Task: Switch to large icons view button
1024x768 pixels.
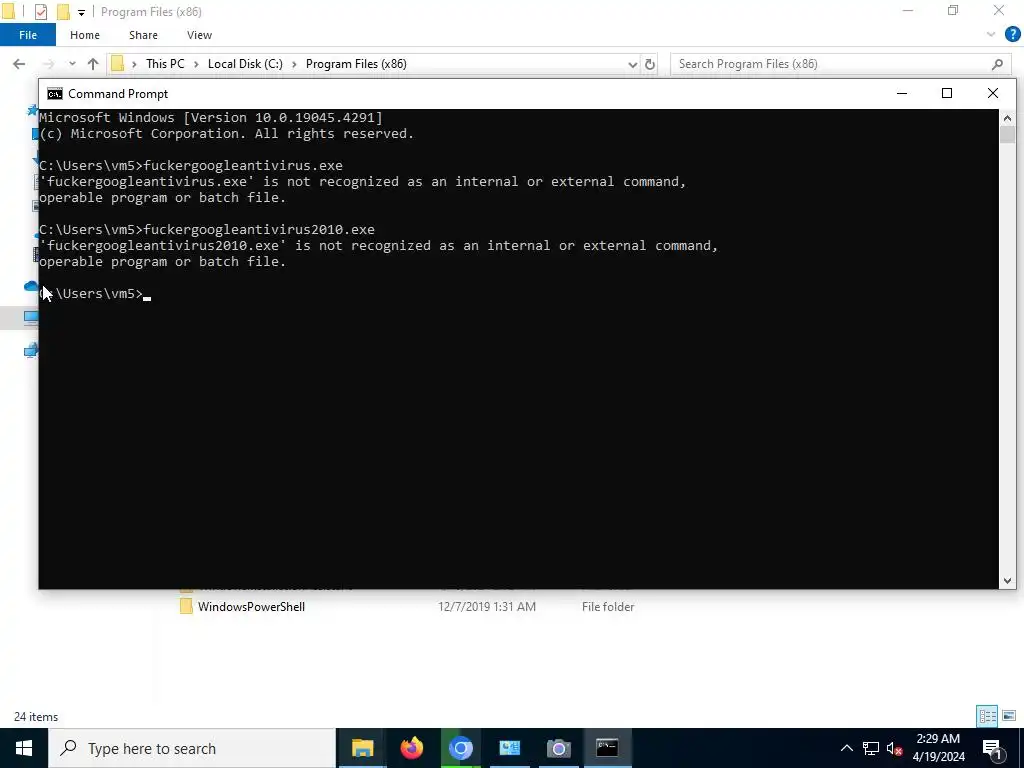Action: tap(1009, 716)
